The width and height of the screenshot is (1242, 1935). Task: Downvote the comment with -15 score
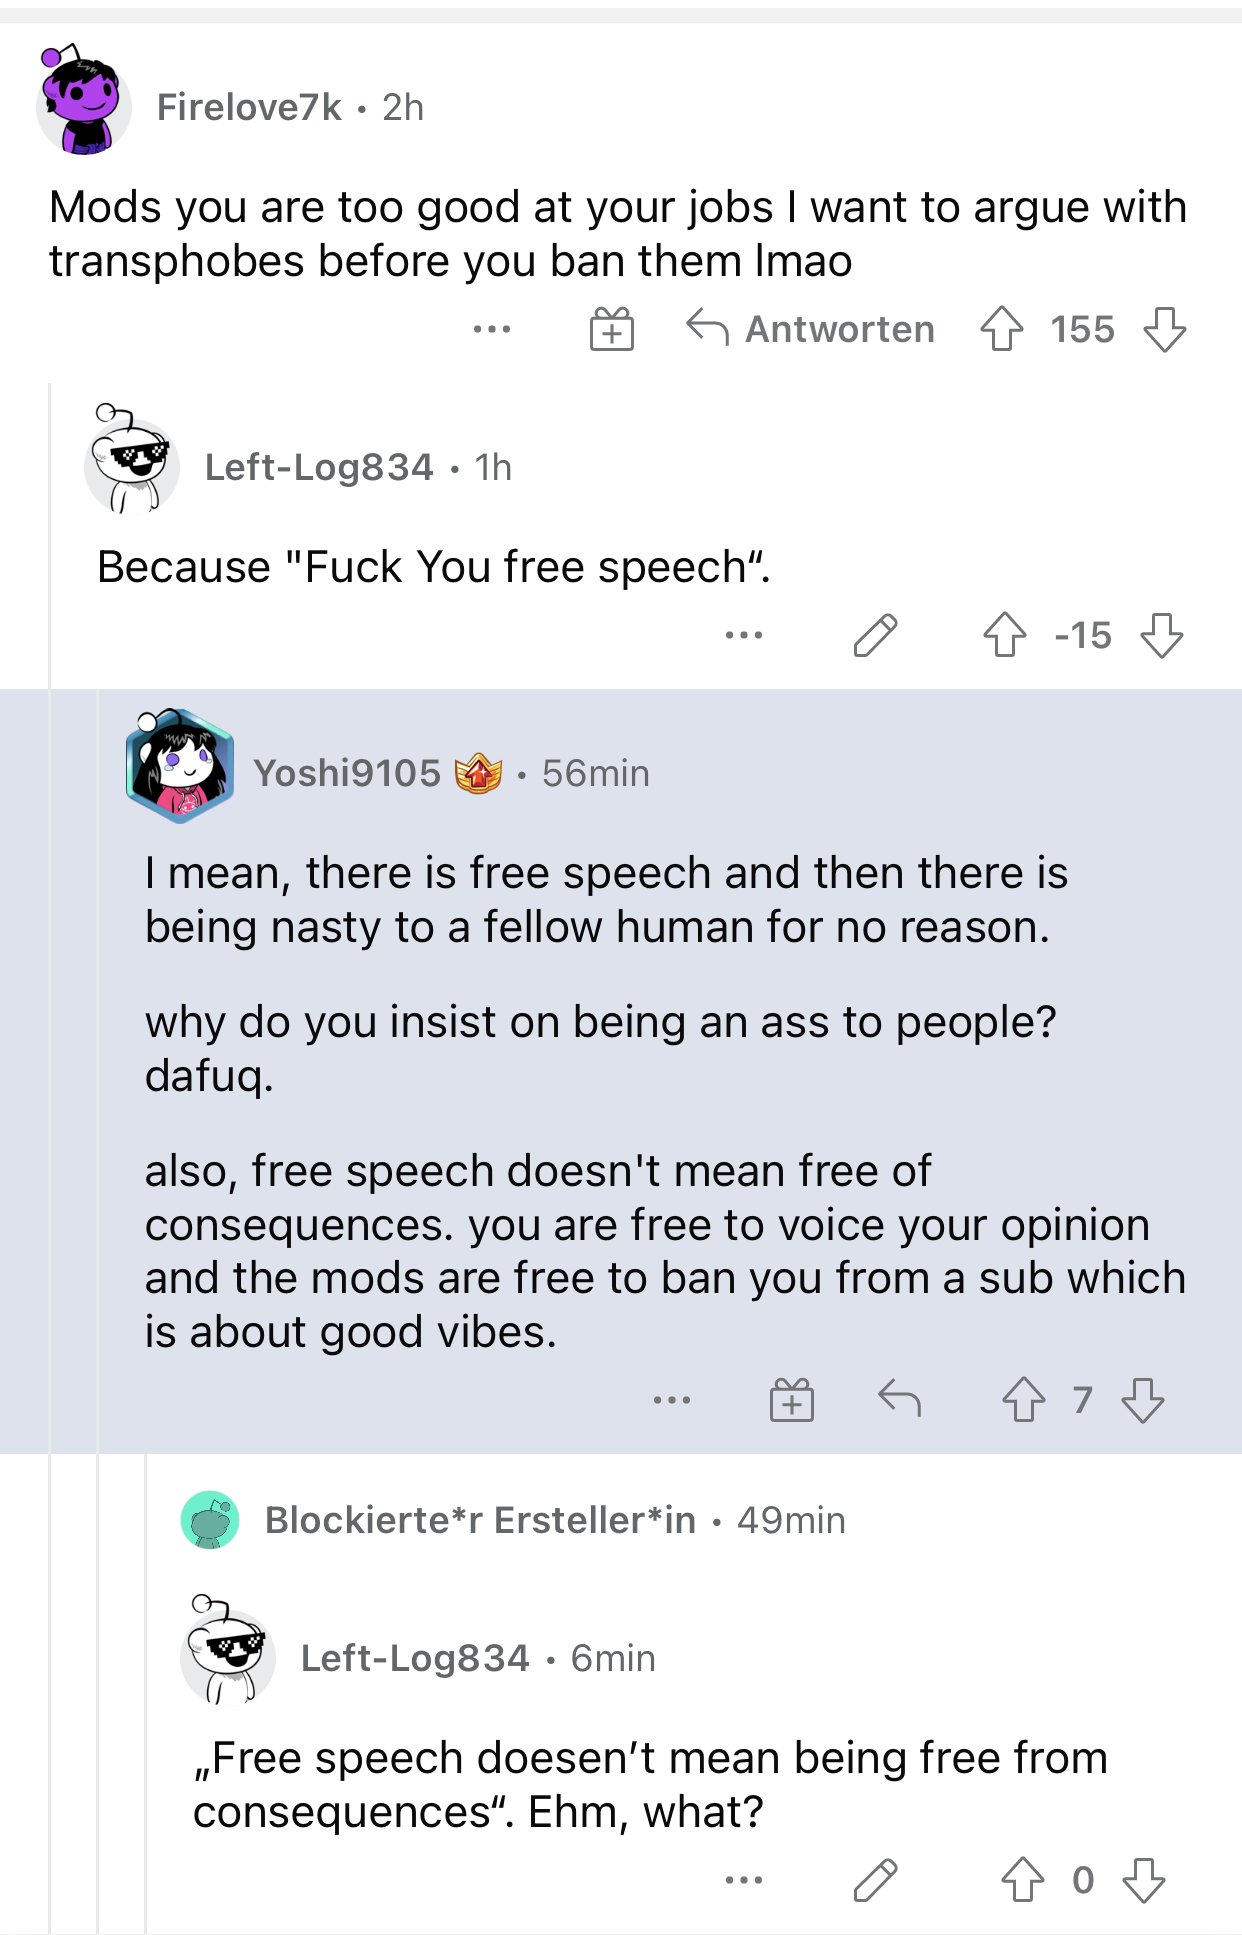click(1162, 635)
